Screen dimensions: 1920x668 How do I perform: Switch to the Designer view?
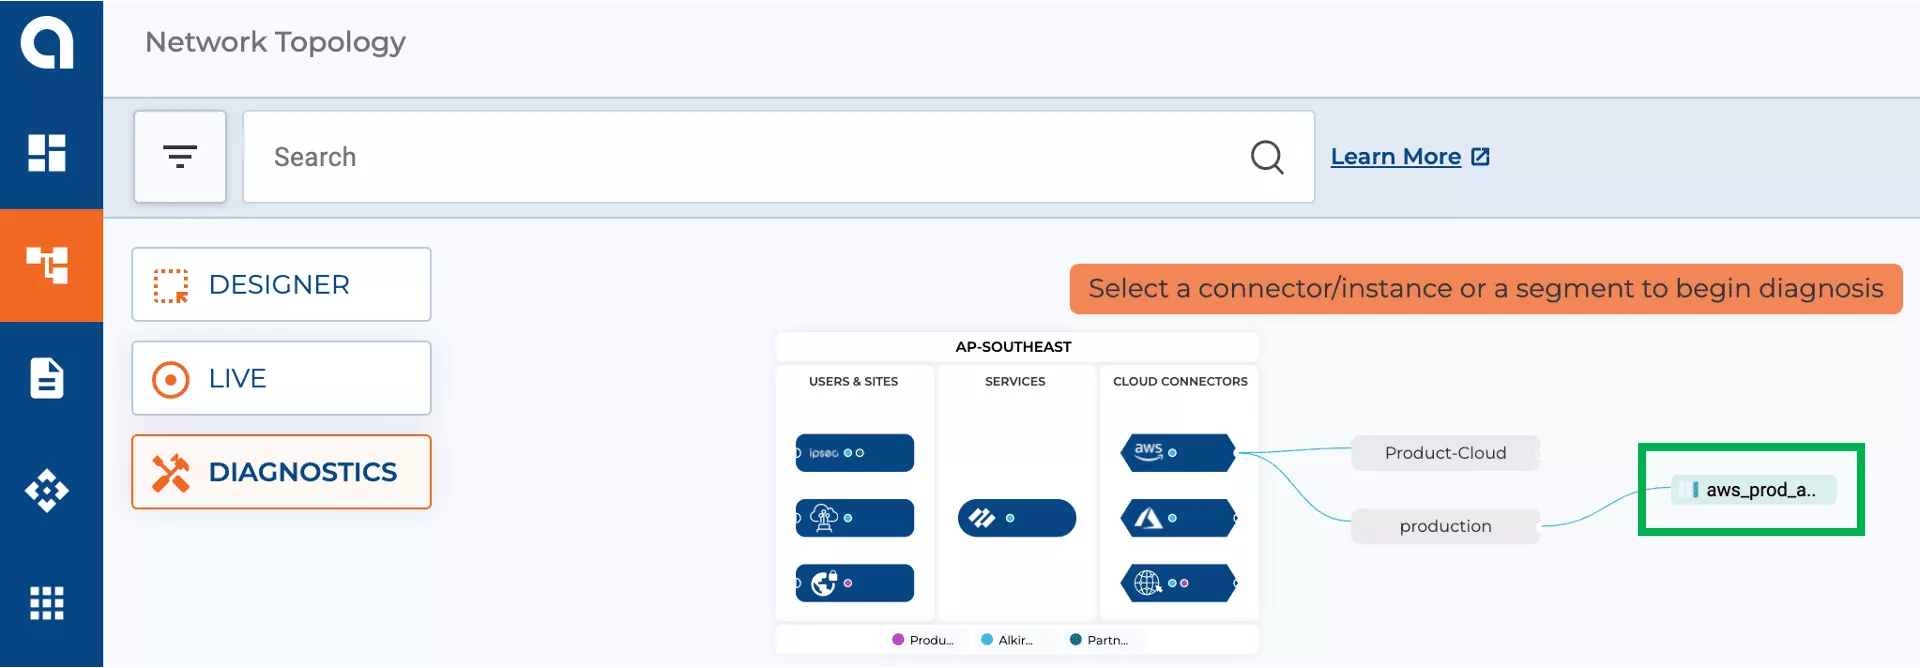[281, 285]
